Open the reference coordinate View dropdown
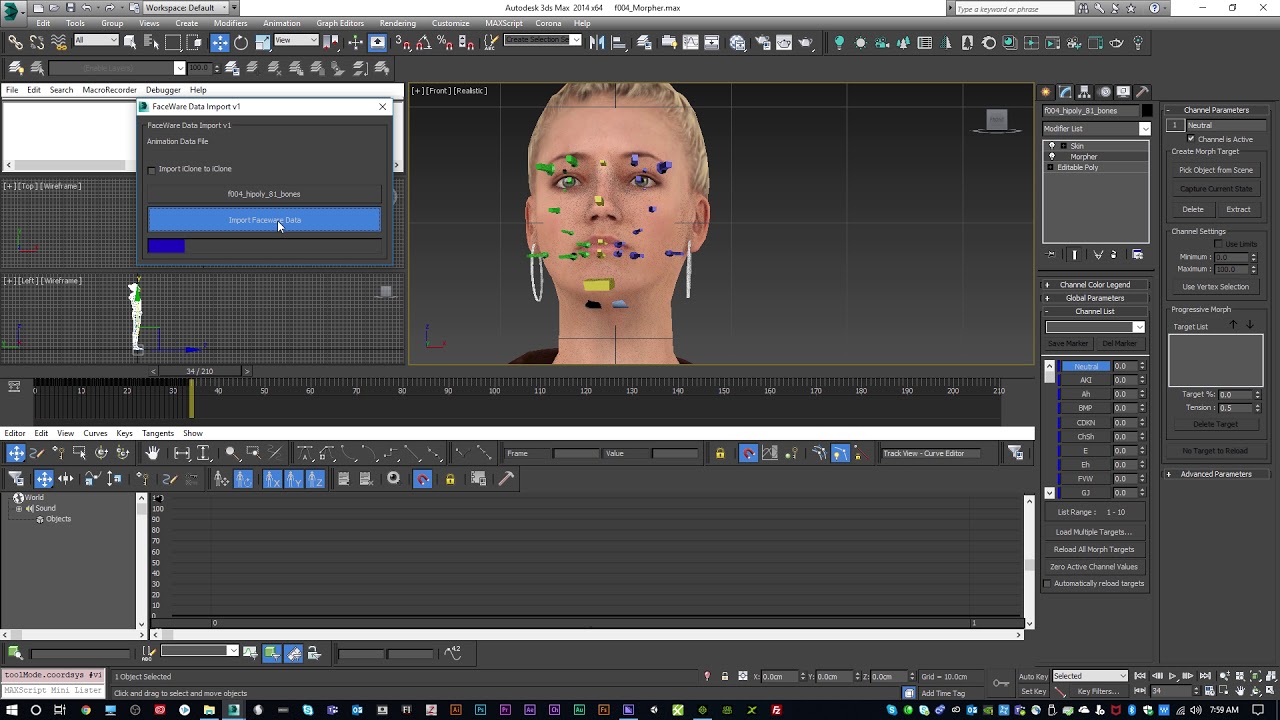 (296, 41)
